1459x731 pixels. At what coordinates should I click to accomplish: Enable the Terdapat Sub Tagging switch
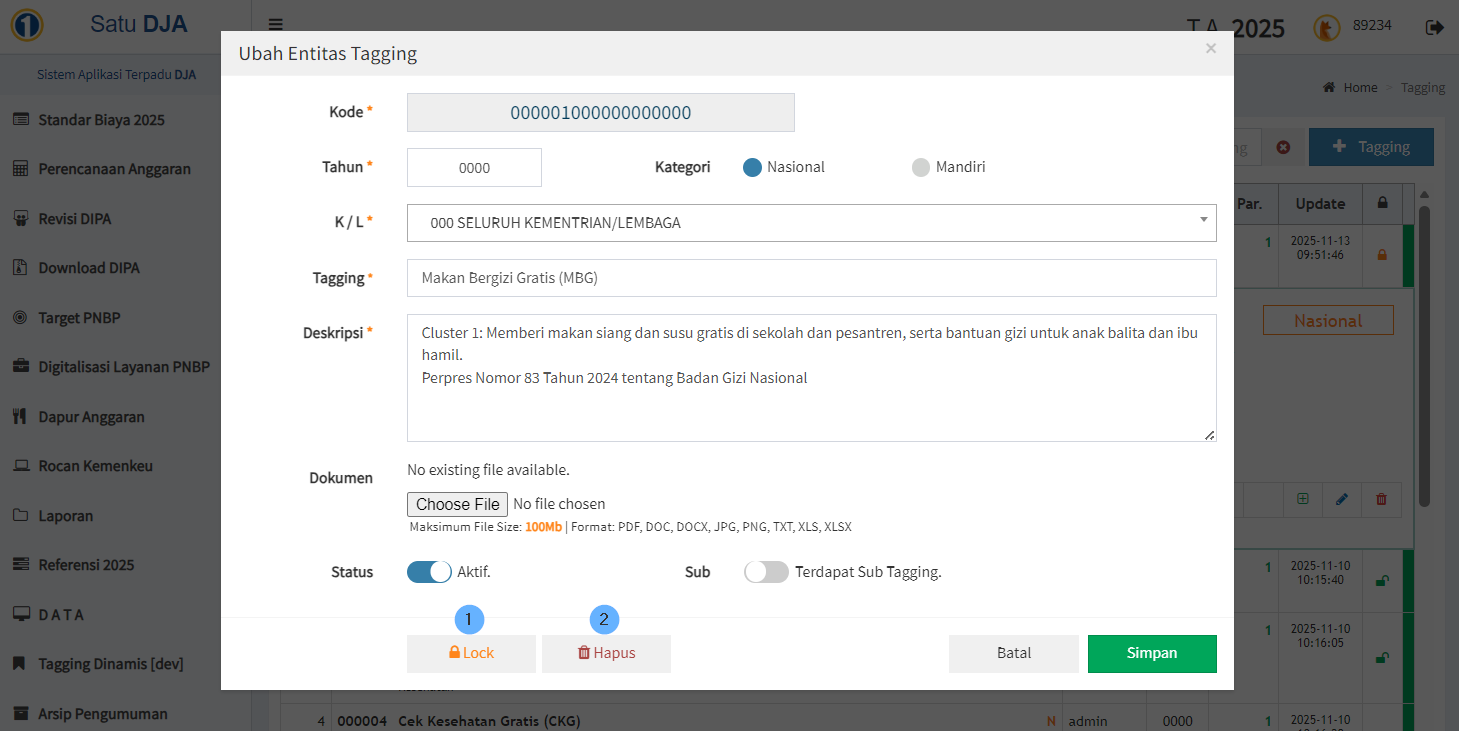(x=766, y=572)
